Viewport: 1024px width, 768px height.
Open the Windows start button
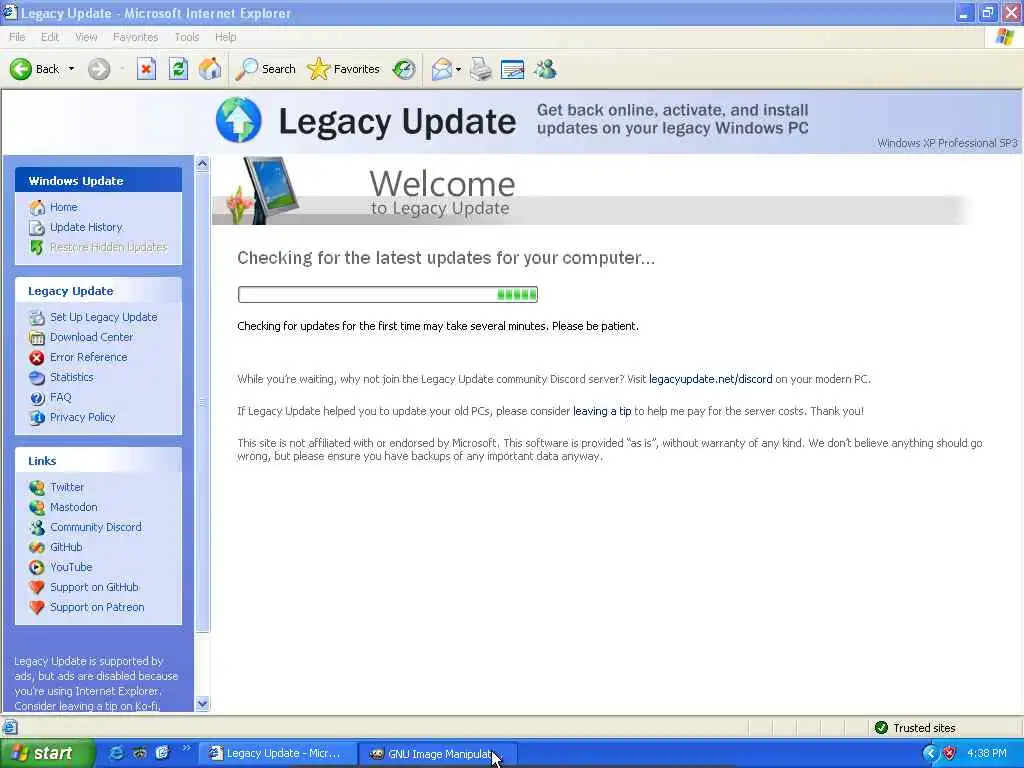[47, 754]
